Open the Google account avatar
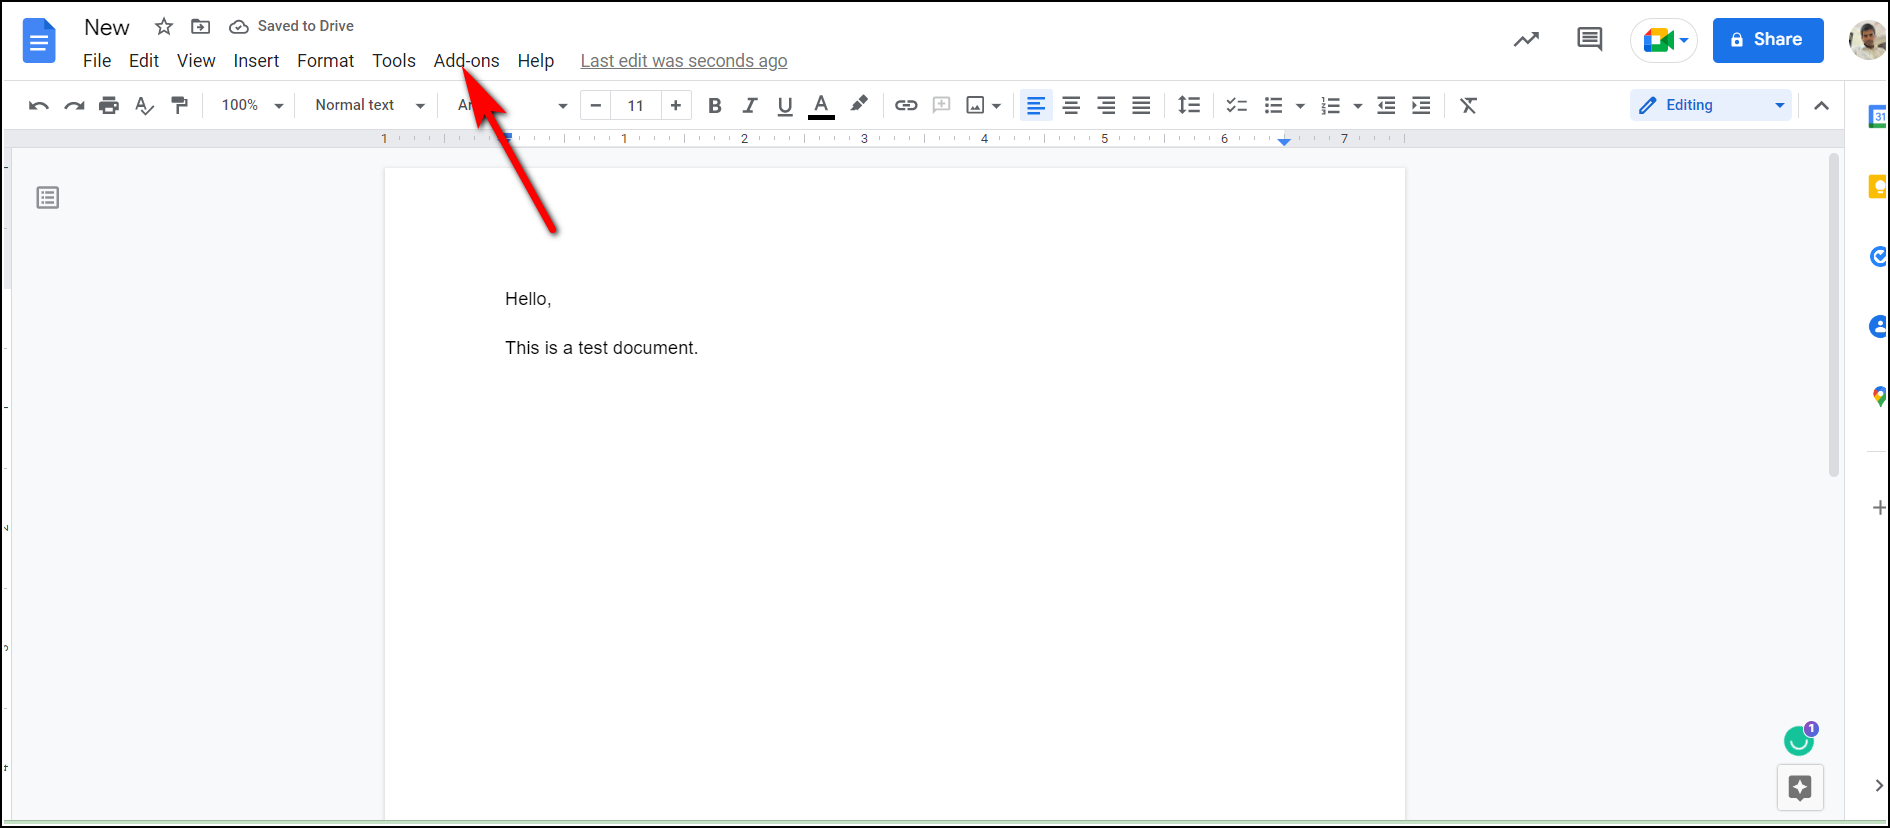This screenshot has width=1890, height=828. click(x=1867, y=40)
